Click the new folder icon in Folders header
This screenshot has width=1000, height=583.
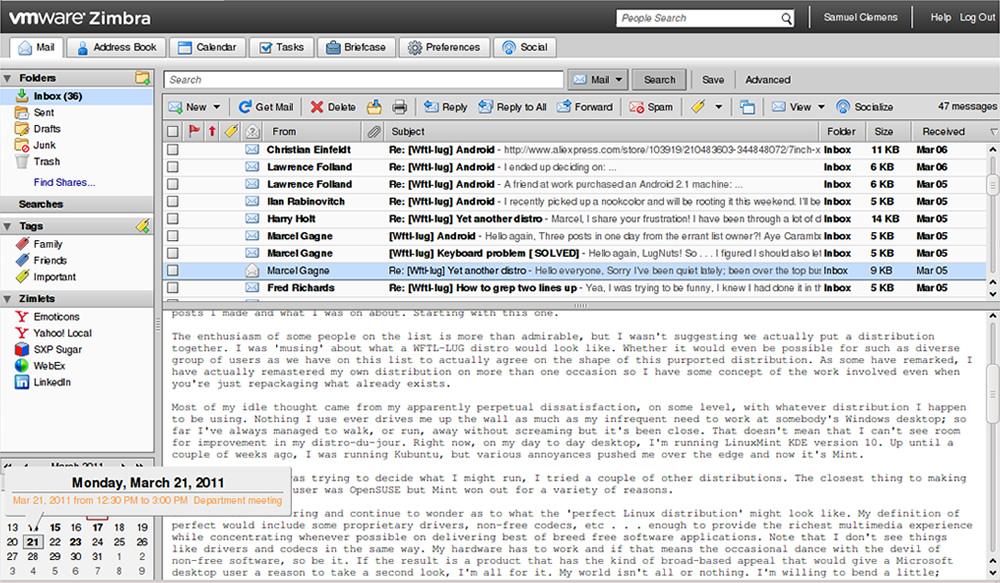pos(142,78)
